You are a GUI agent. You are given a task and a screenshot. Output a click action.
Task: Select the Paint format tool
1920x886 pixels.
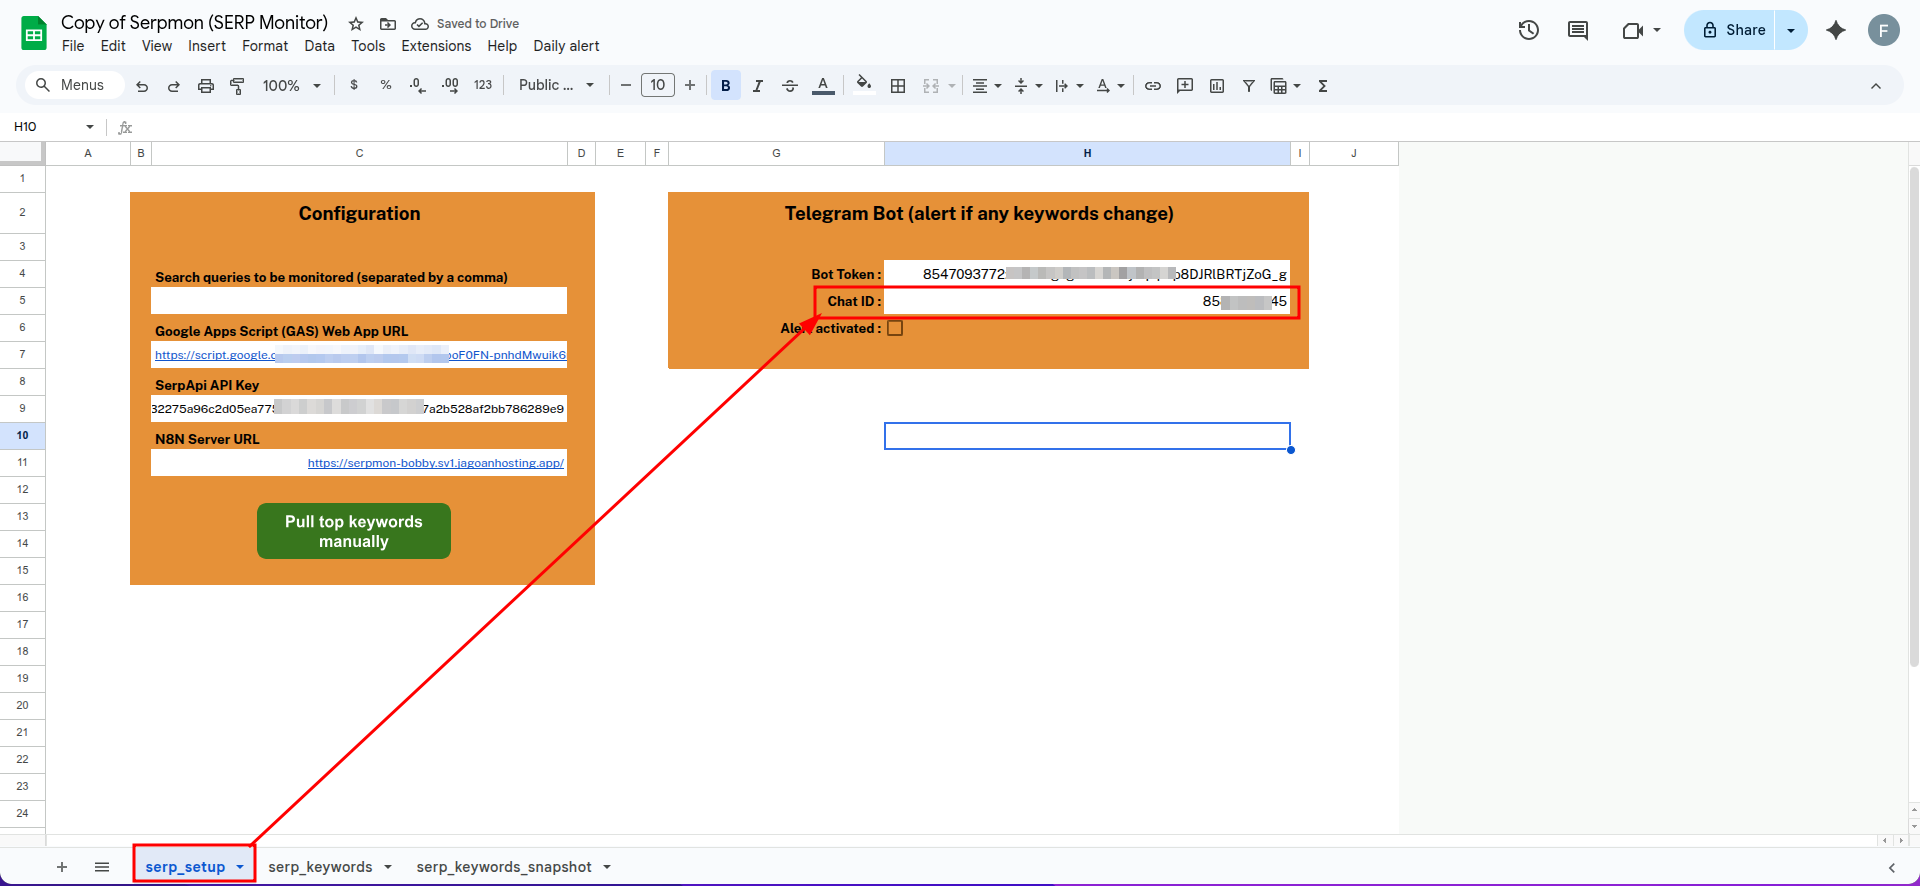[237, 86]
